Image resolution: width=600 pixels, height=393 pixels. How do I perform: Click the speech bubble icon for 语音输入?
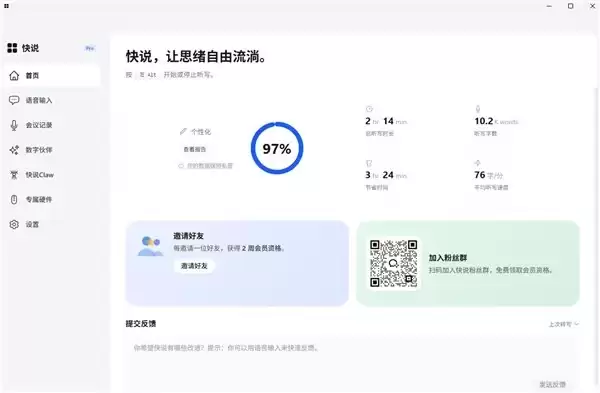coord(14,100)
